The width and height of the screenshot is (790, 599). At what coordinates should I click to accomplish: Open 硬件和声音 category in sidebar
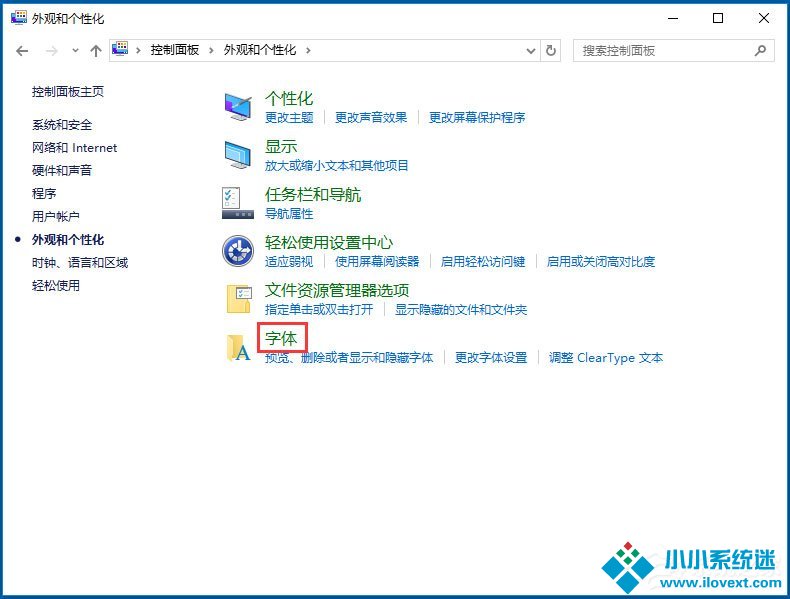[62, 170]
